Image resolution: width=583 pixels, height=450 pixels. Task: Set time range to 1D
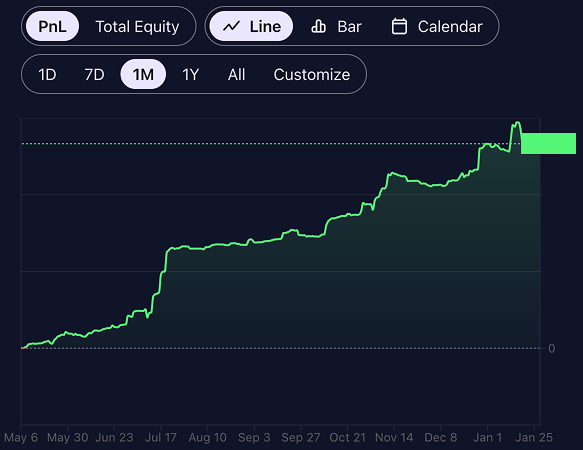pyautogui.click(x=47, y=74)
